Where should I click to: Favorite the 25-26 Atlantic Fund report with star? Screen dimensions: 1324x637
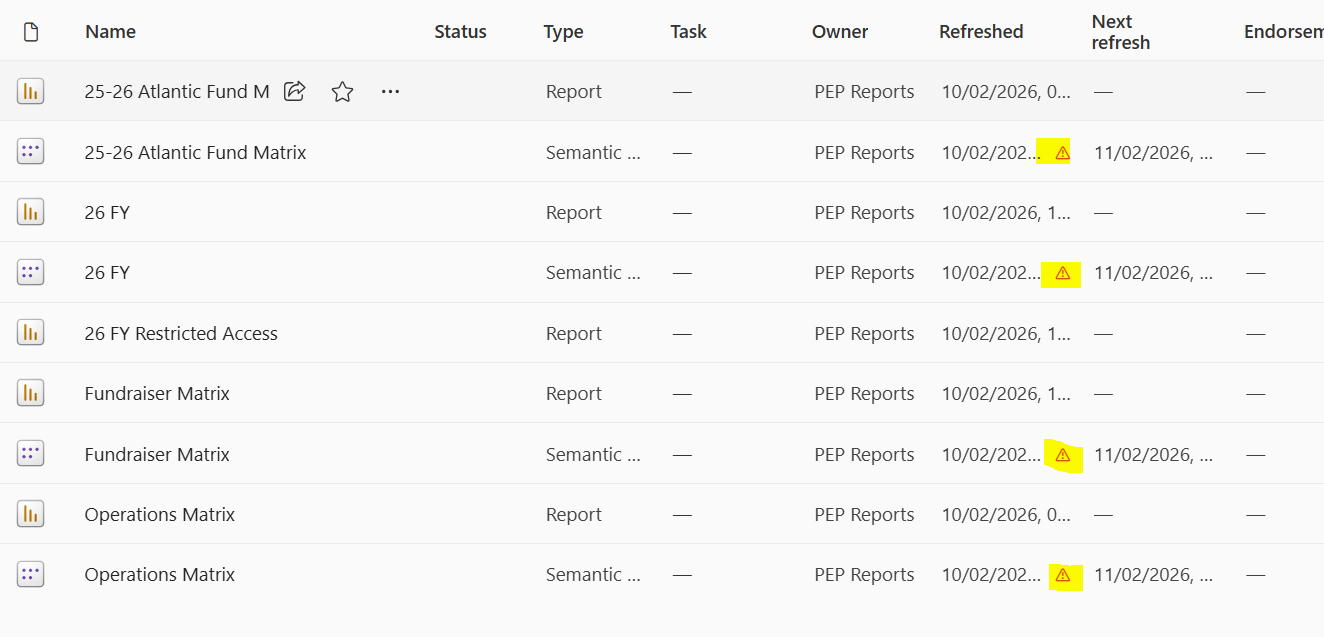click(342, 92)
